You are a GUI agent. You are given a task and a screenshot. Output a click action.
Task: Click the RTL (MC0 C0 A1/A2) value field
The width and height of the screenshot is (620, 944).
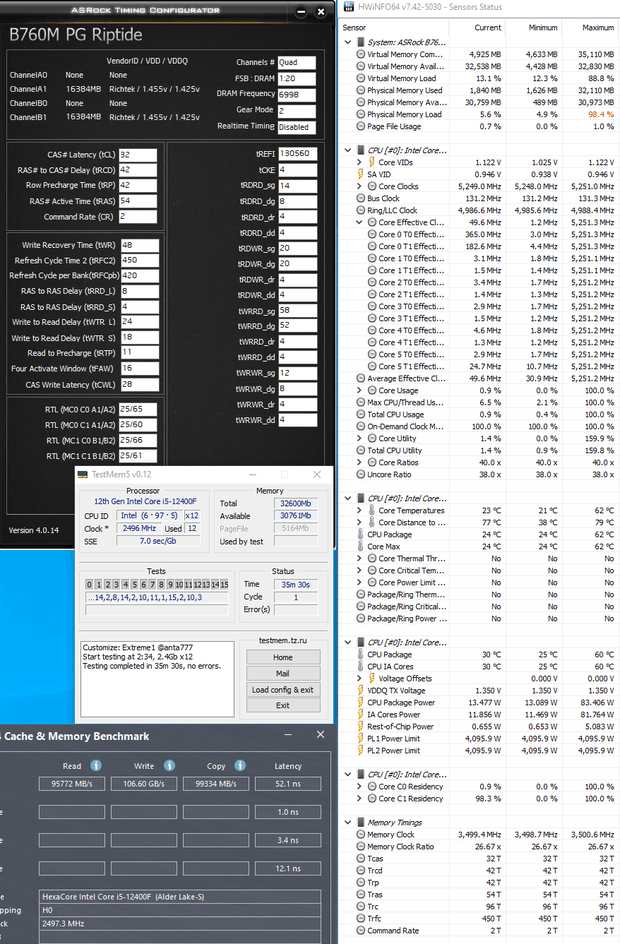click(138, 409)
